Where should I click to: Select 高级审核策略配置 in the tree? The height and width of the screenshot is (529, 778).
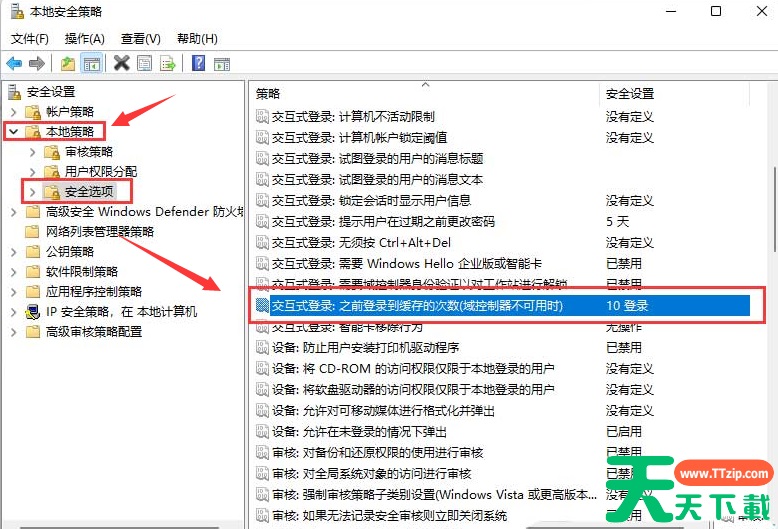click(94, 331)
